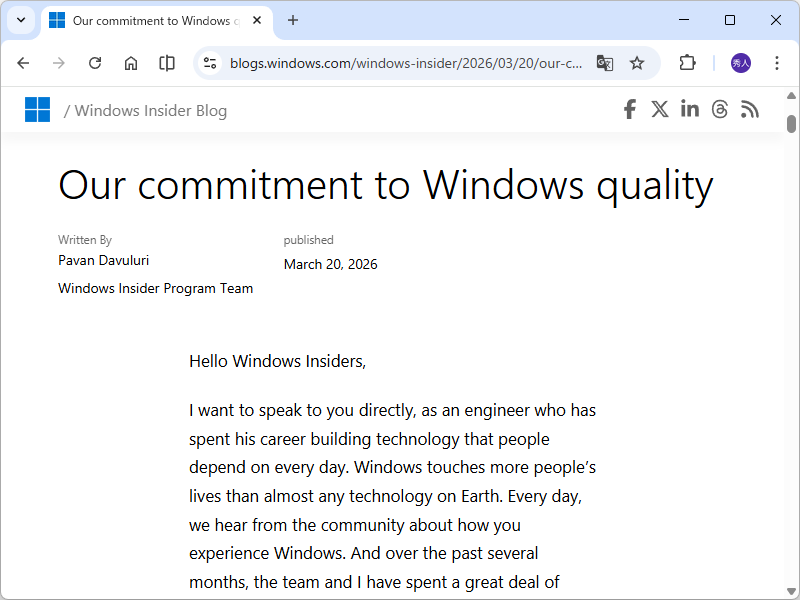Share the post on Facebook
Image resolution: width=800 pixels, height=600 pixels.
[629, 109]
